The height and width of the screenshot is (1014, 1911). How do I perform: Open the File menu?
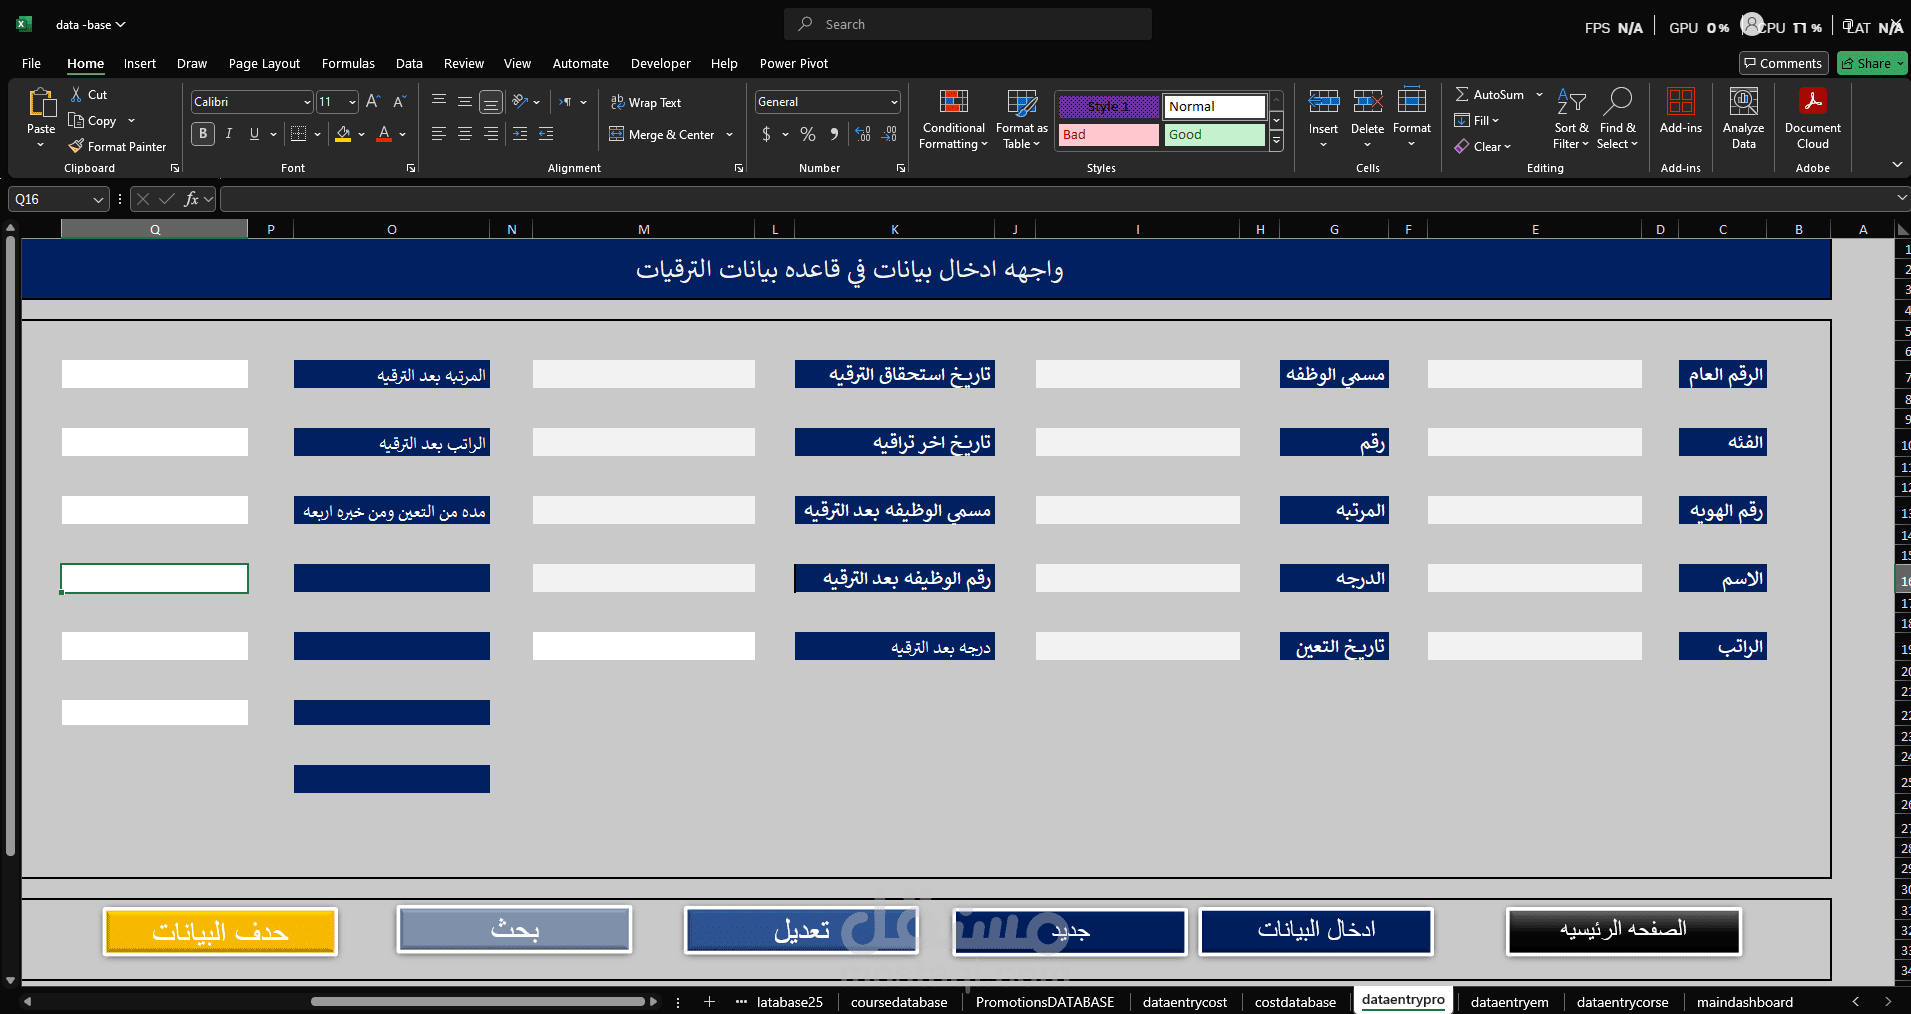(31, 63)
